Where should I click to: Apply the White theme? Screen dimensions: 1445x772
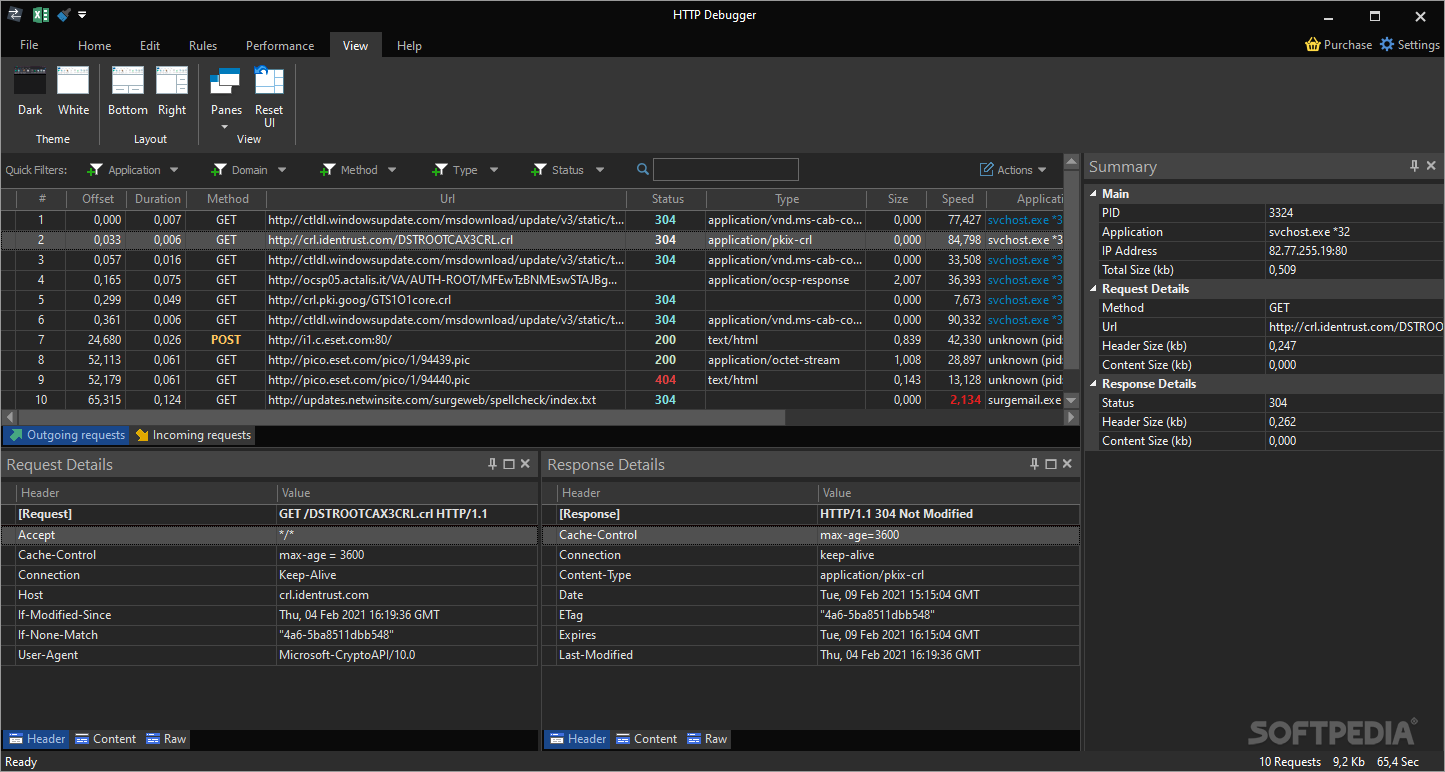[73, 92]
